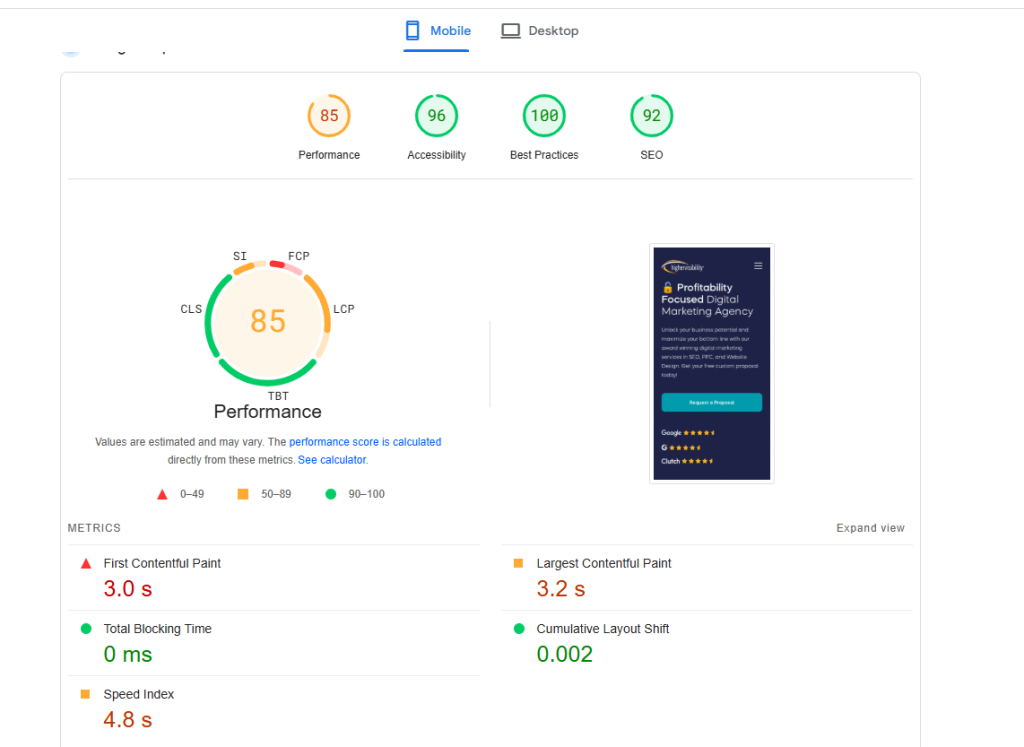Click the green circle beside Total Blocking Time
The height and width of the screenshot is (747, 1024).
point(86,629)
